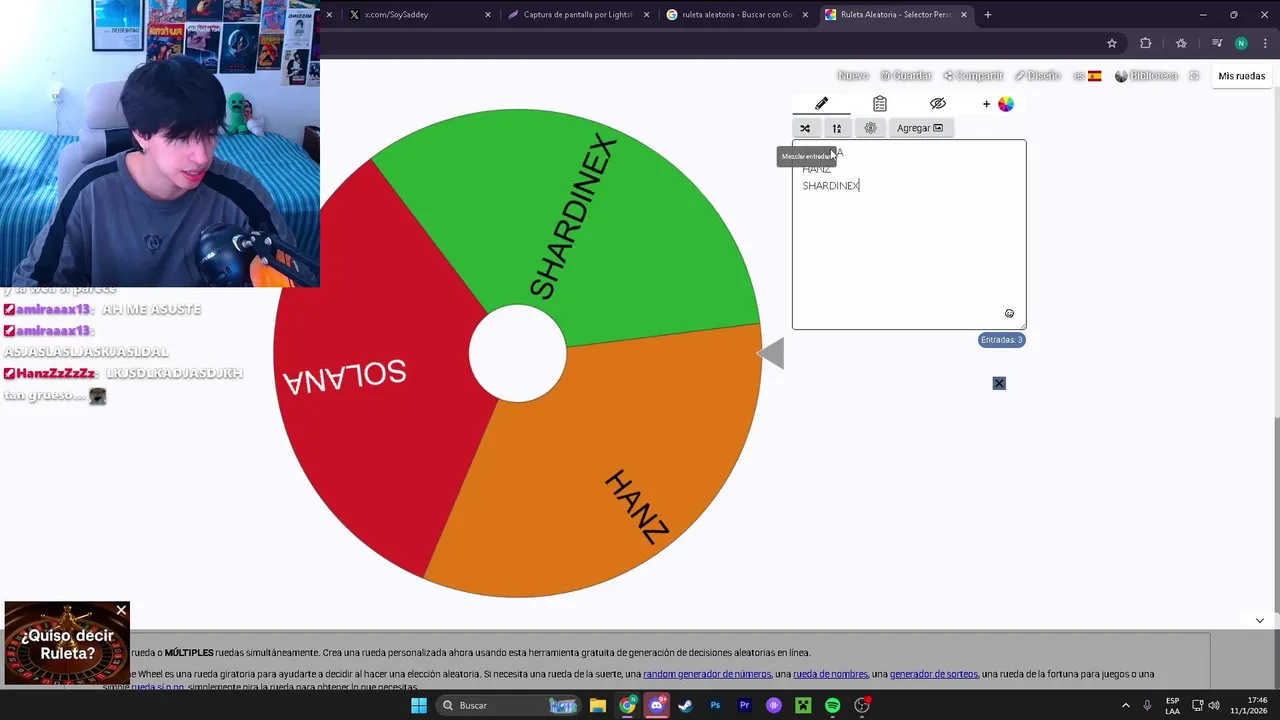1280x720 pixels.
Task: Click the Agregar image button
Action: (x=919, y=128)
